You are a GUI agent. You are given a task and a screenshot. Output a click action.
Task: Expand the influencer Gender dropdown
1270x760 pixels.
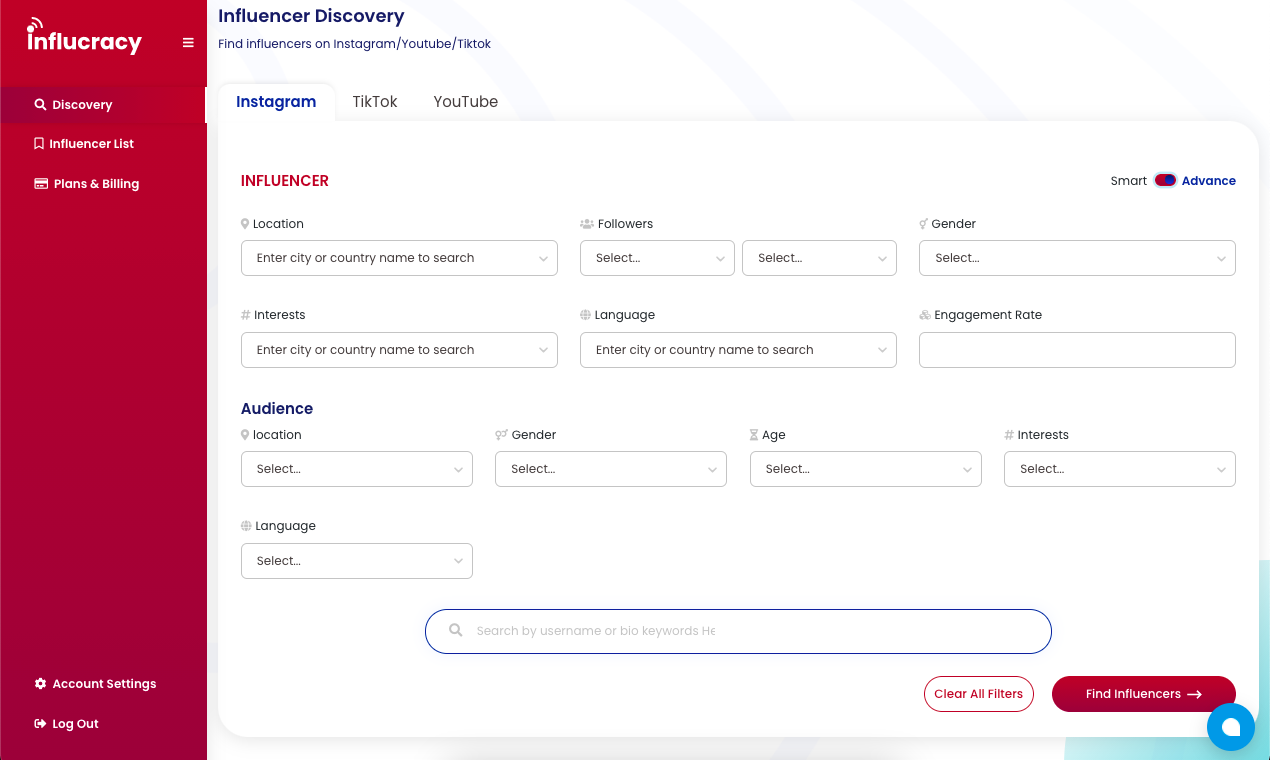pos(1077,258)
